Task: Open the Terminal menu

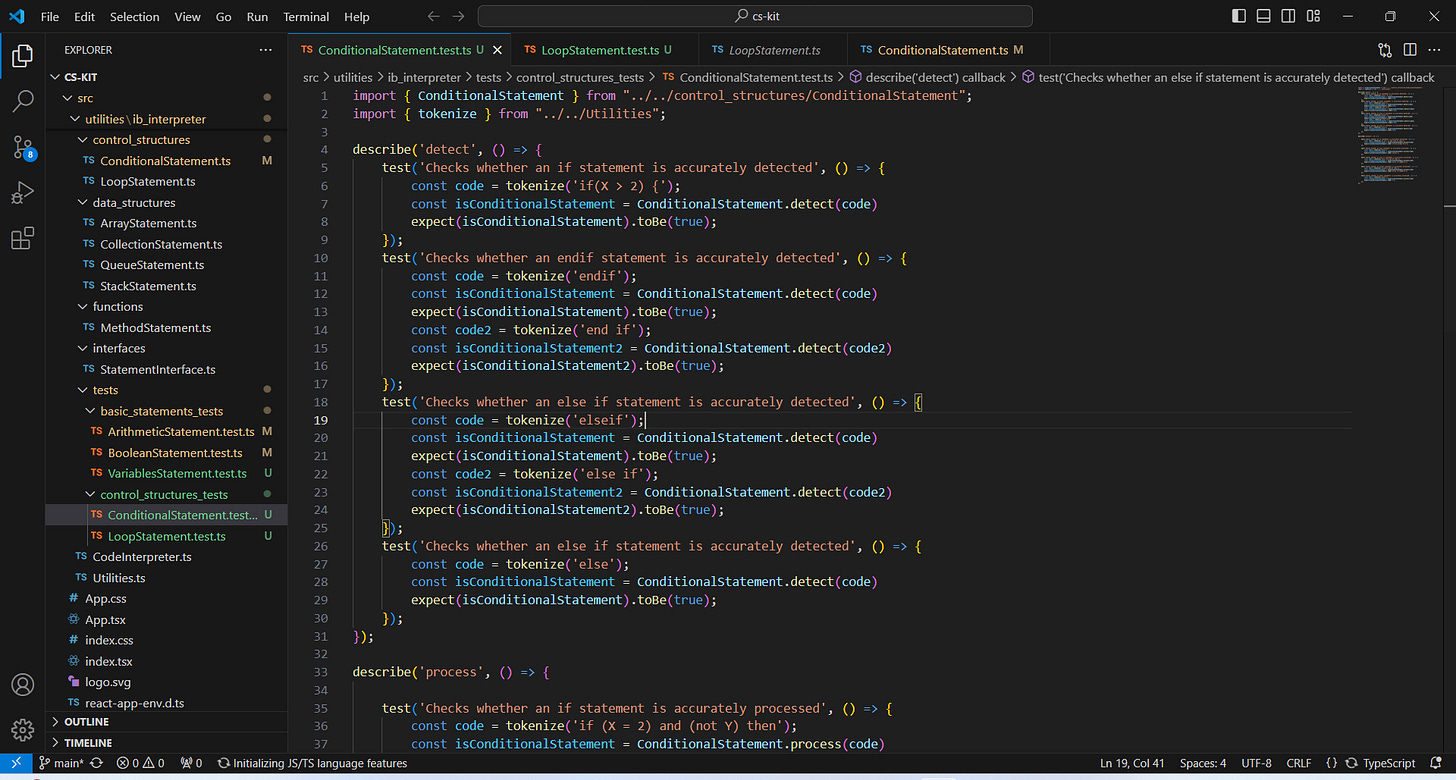Action: click(305, 16)
